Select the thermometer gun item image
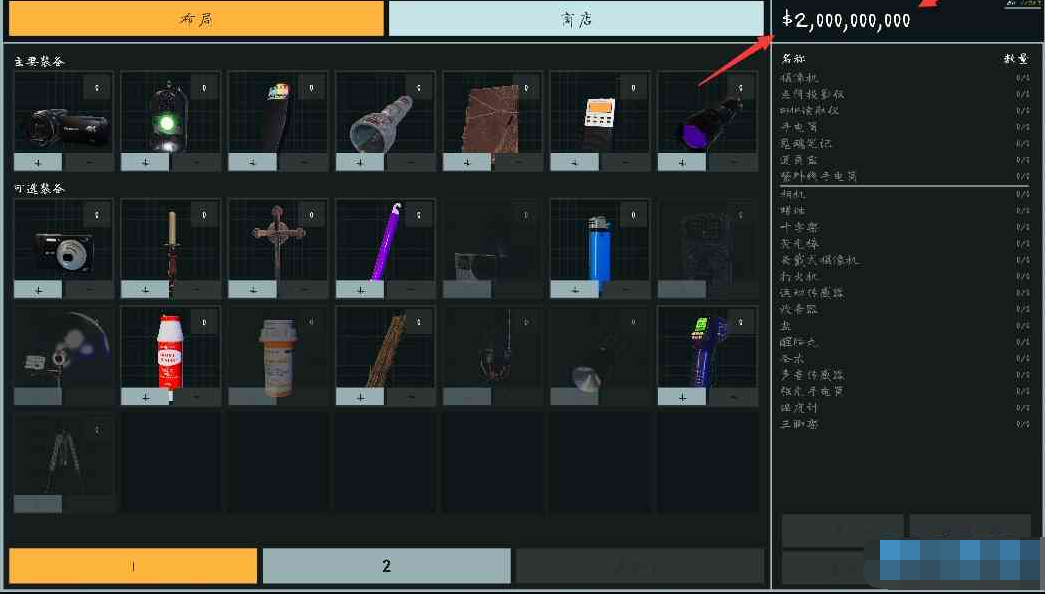The width and height of the screenshot is (1045, 594). point(705,350)
